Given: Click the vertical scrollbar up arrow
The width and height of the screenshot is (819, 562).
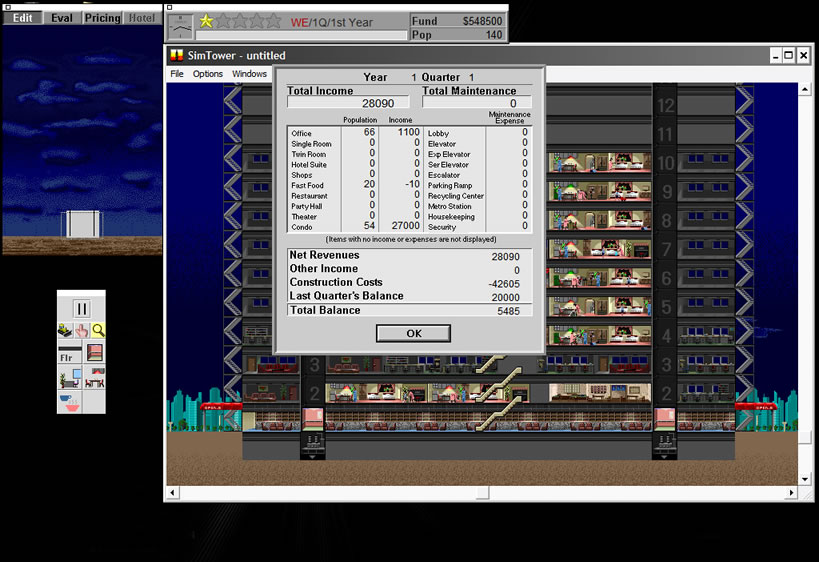Looking at the screenshot, I should [x=805, y=91].
